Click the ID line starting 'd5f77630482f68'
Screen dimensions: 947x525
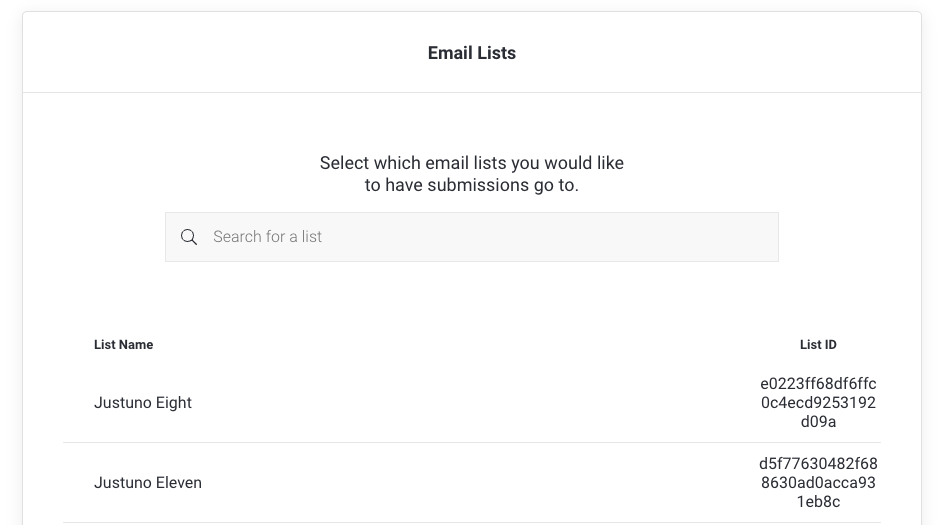pos(818,463)
